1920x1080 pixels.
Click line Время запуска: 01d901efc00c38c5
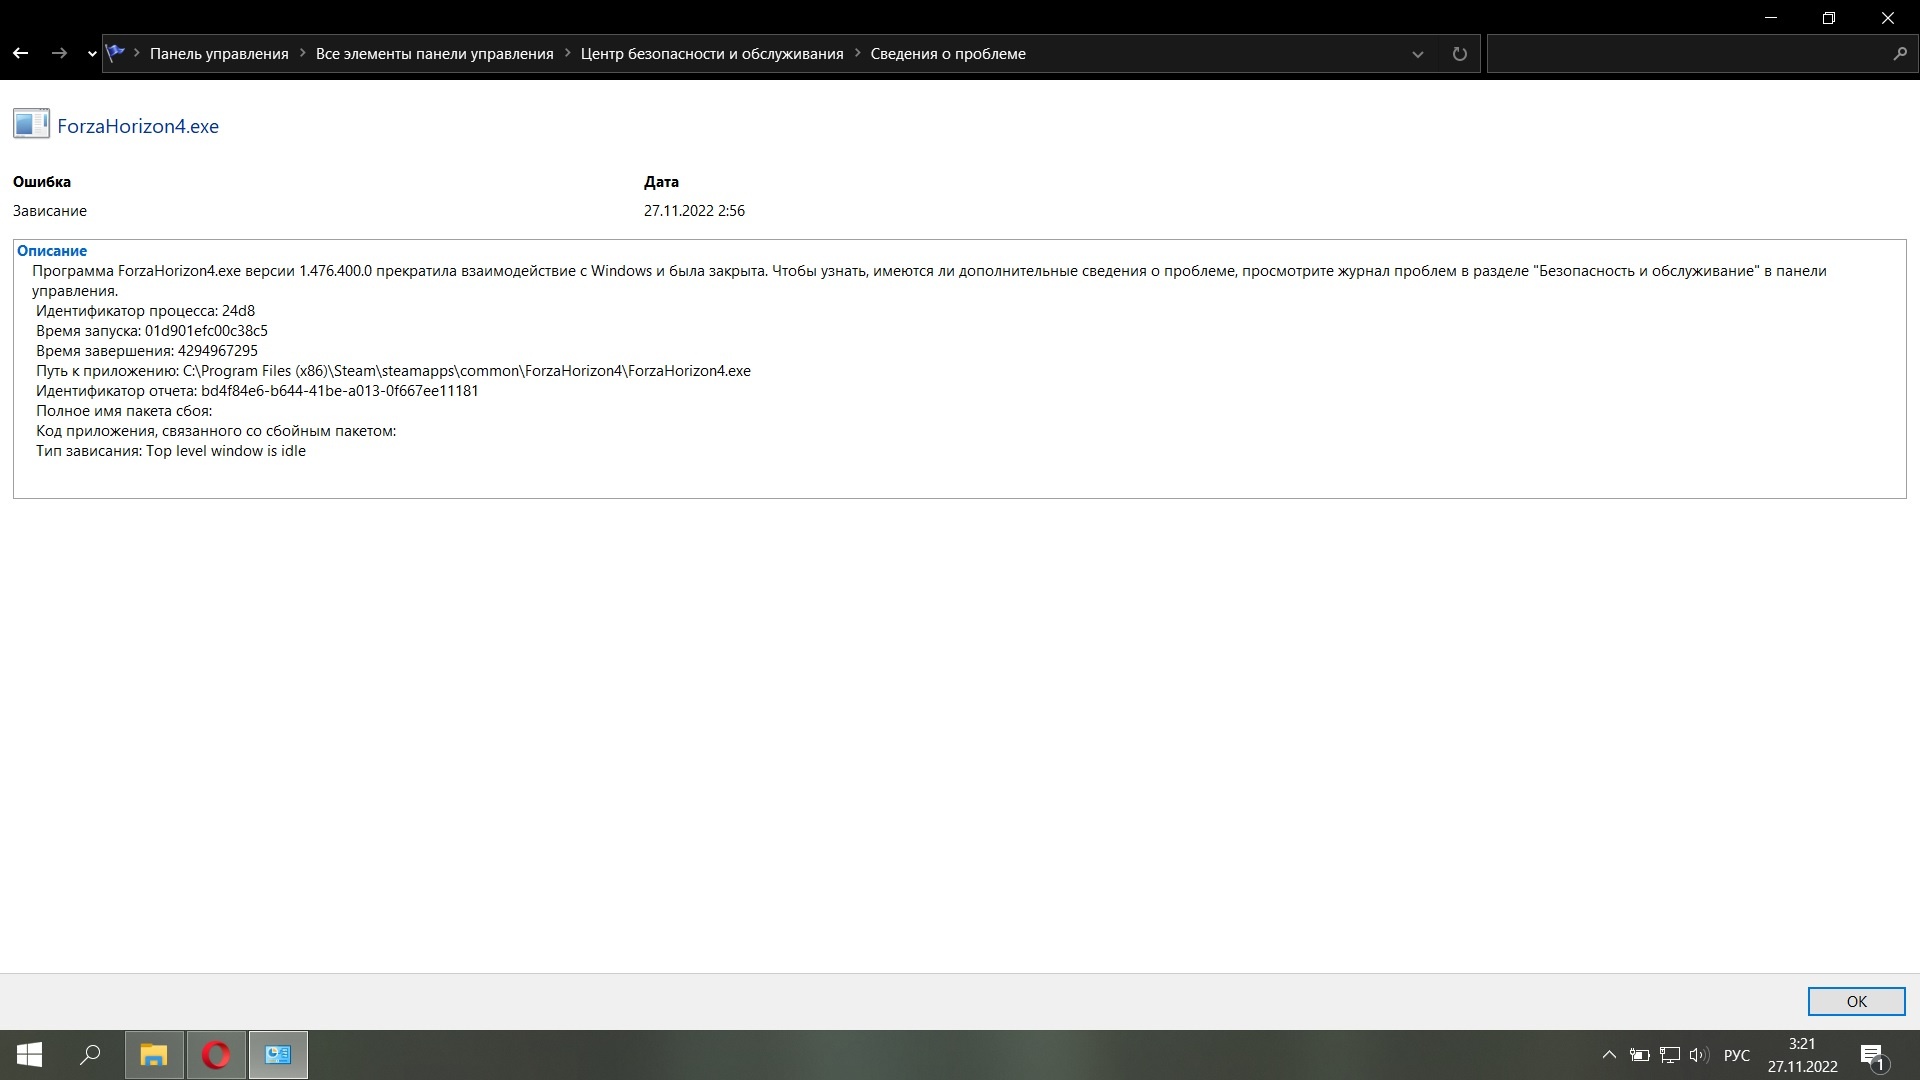(152, 331)
